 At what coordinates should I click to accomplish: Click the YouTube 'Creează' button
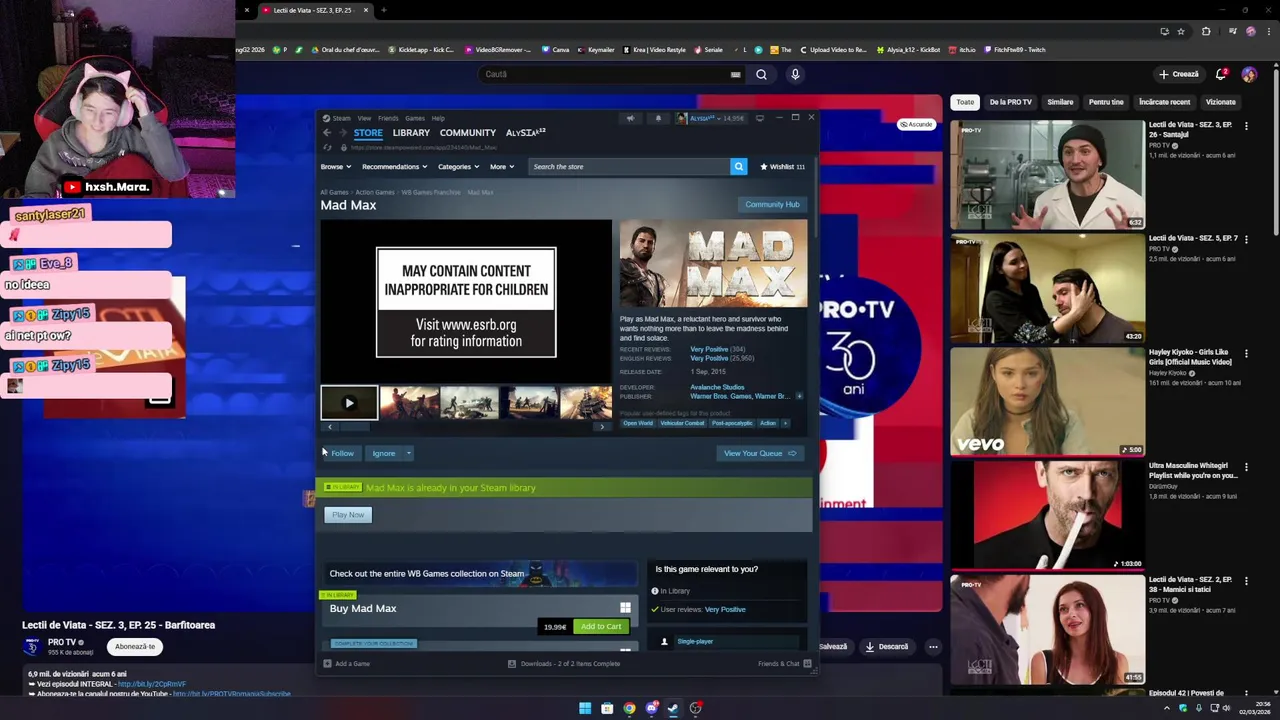(1179, 74)
